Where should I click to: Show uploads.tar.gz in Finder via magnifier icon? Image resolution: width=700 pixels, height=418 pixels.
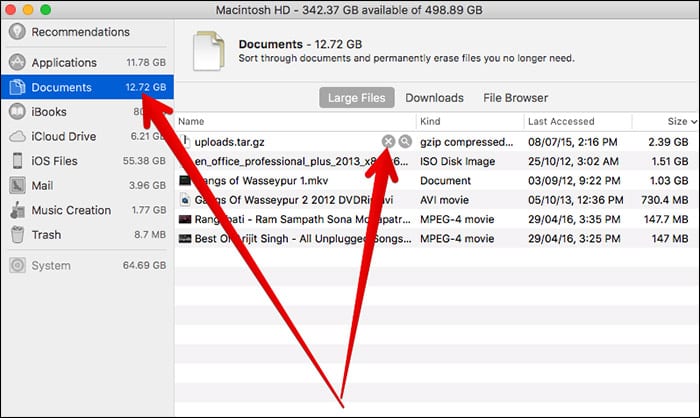(405, 142)
